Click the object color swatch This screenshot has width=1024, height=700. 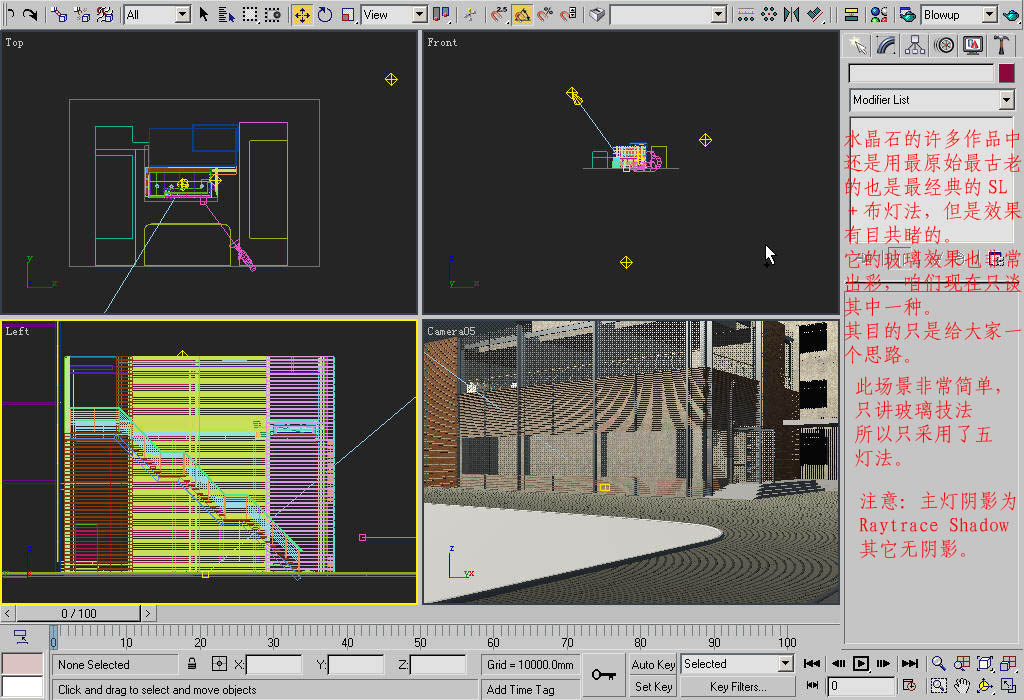pos(1006,73)
